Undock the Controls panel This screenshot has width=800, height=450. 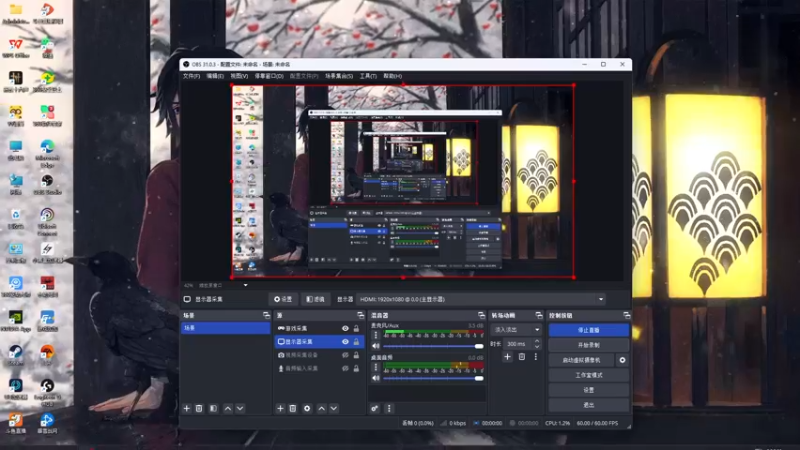pos(627,315)
